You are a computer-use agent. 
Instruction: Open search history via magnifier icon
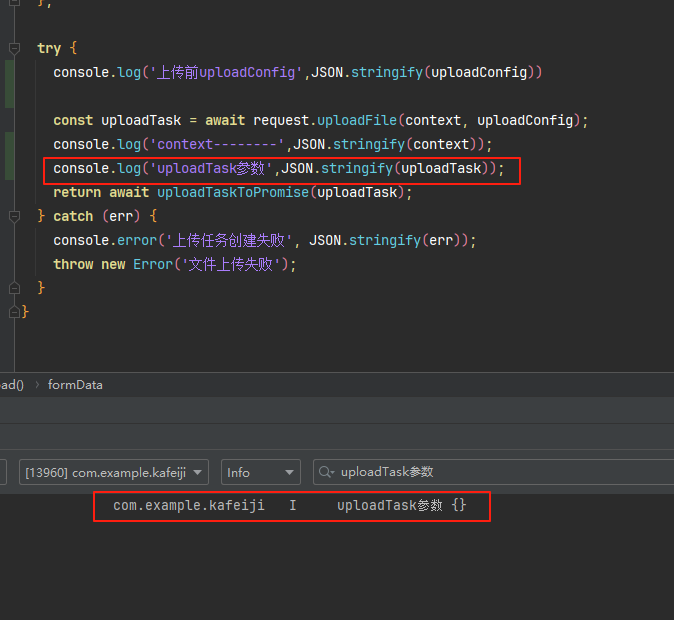326,472
